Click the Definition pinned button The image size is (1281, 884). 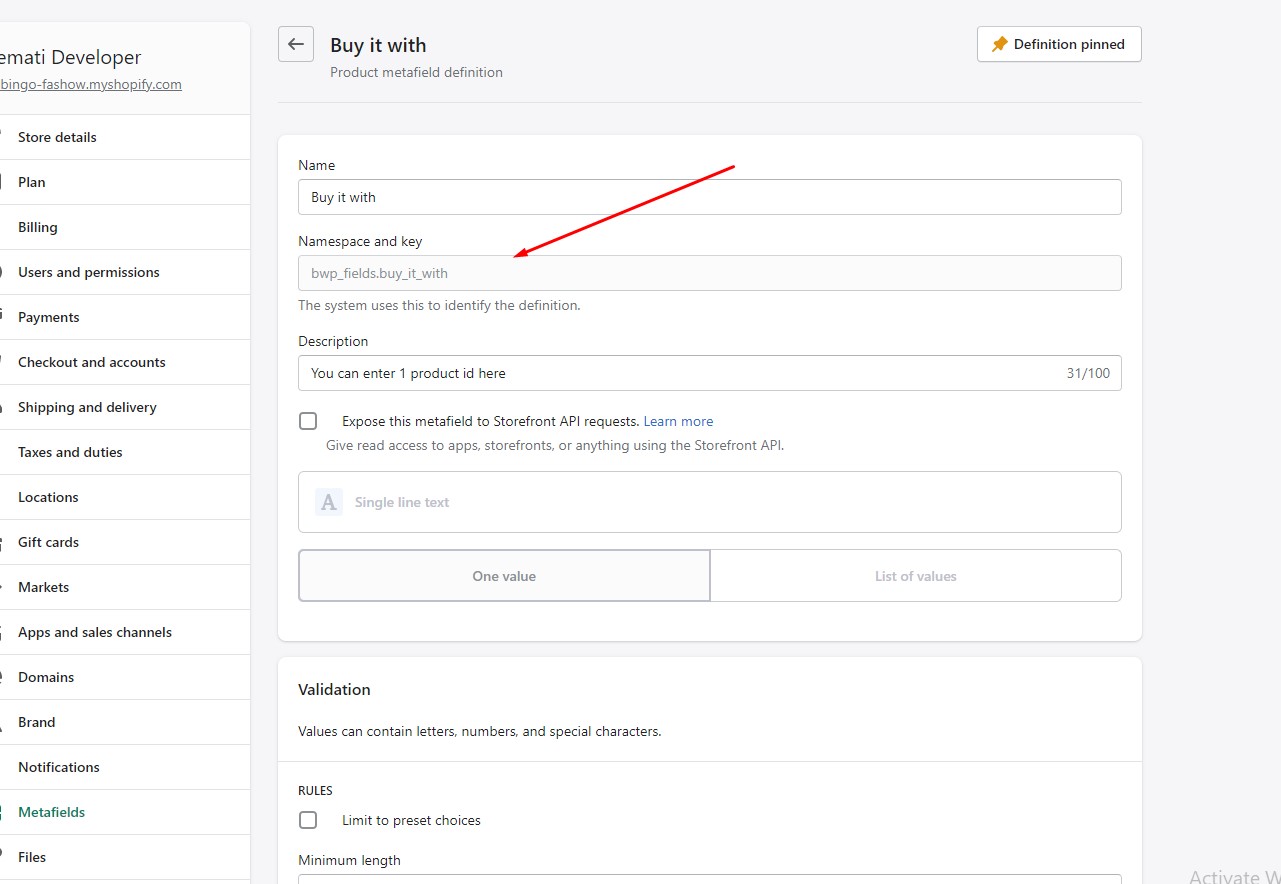[x=1058, y=44]
